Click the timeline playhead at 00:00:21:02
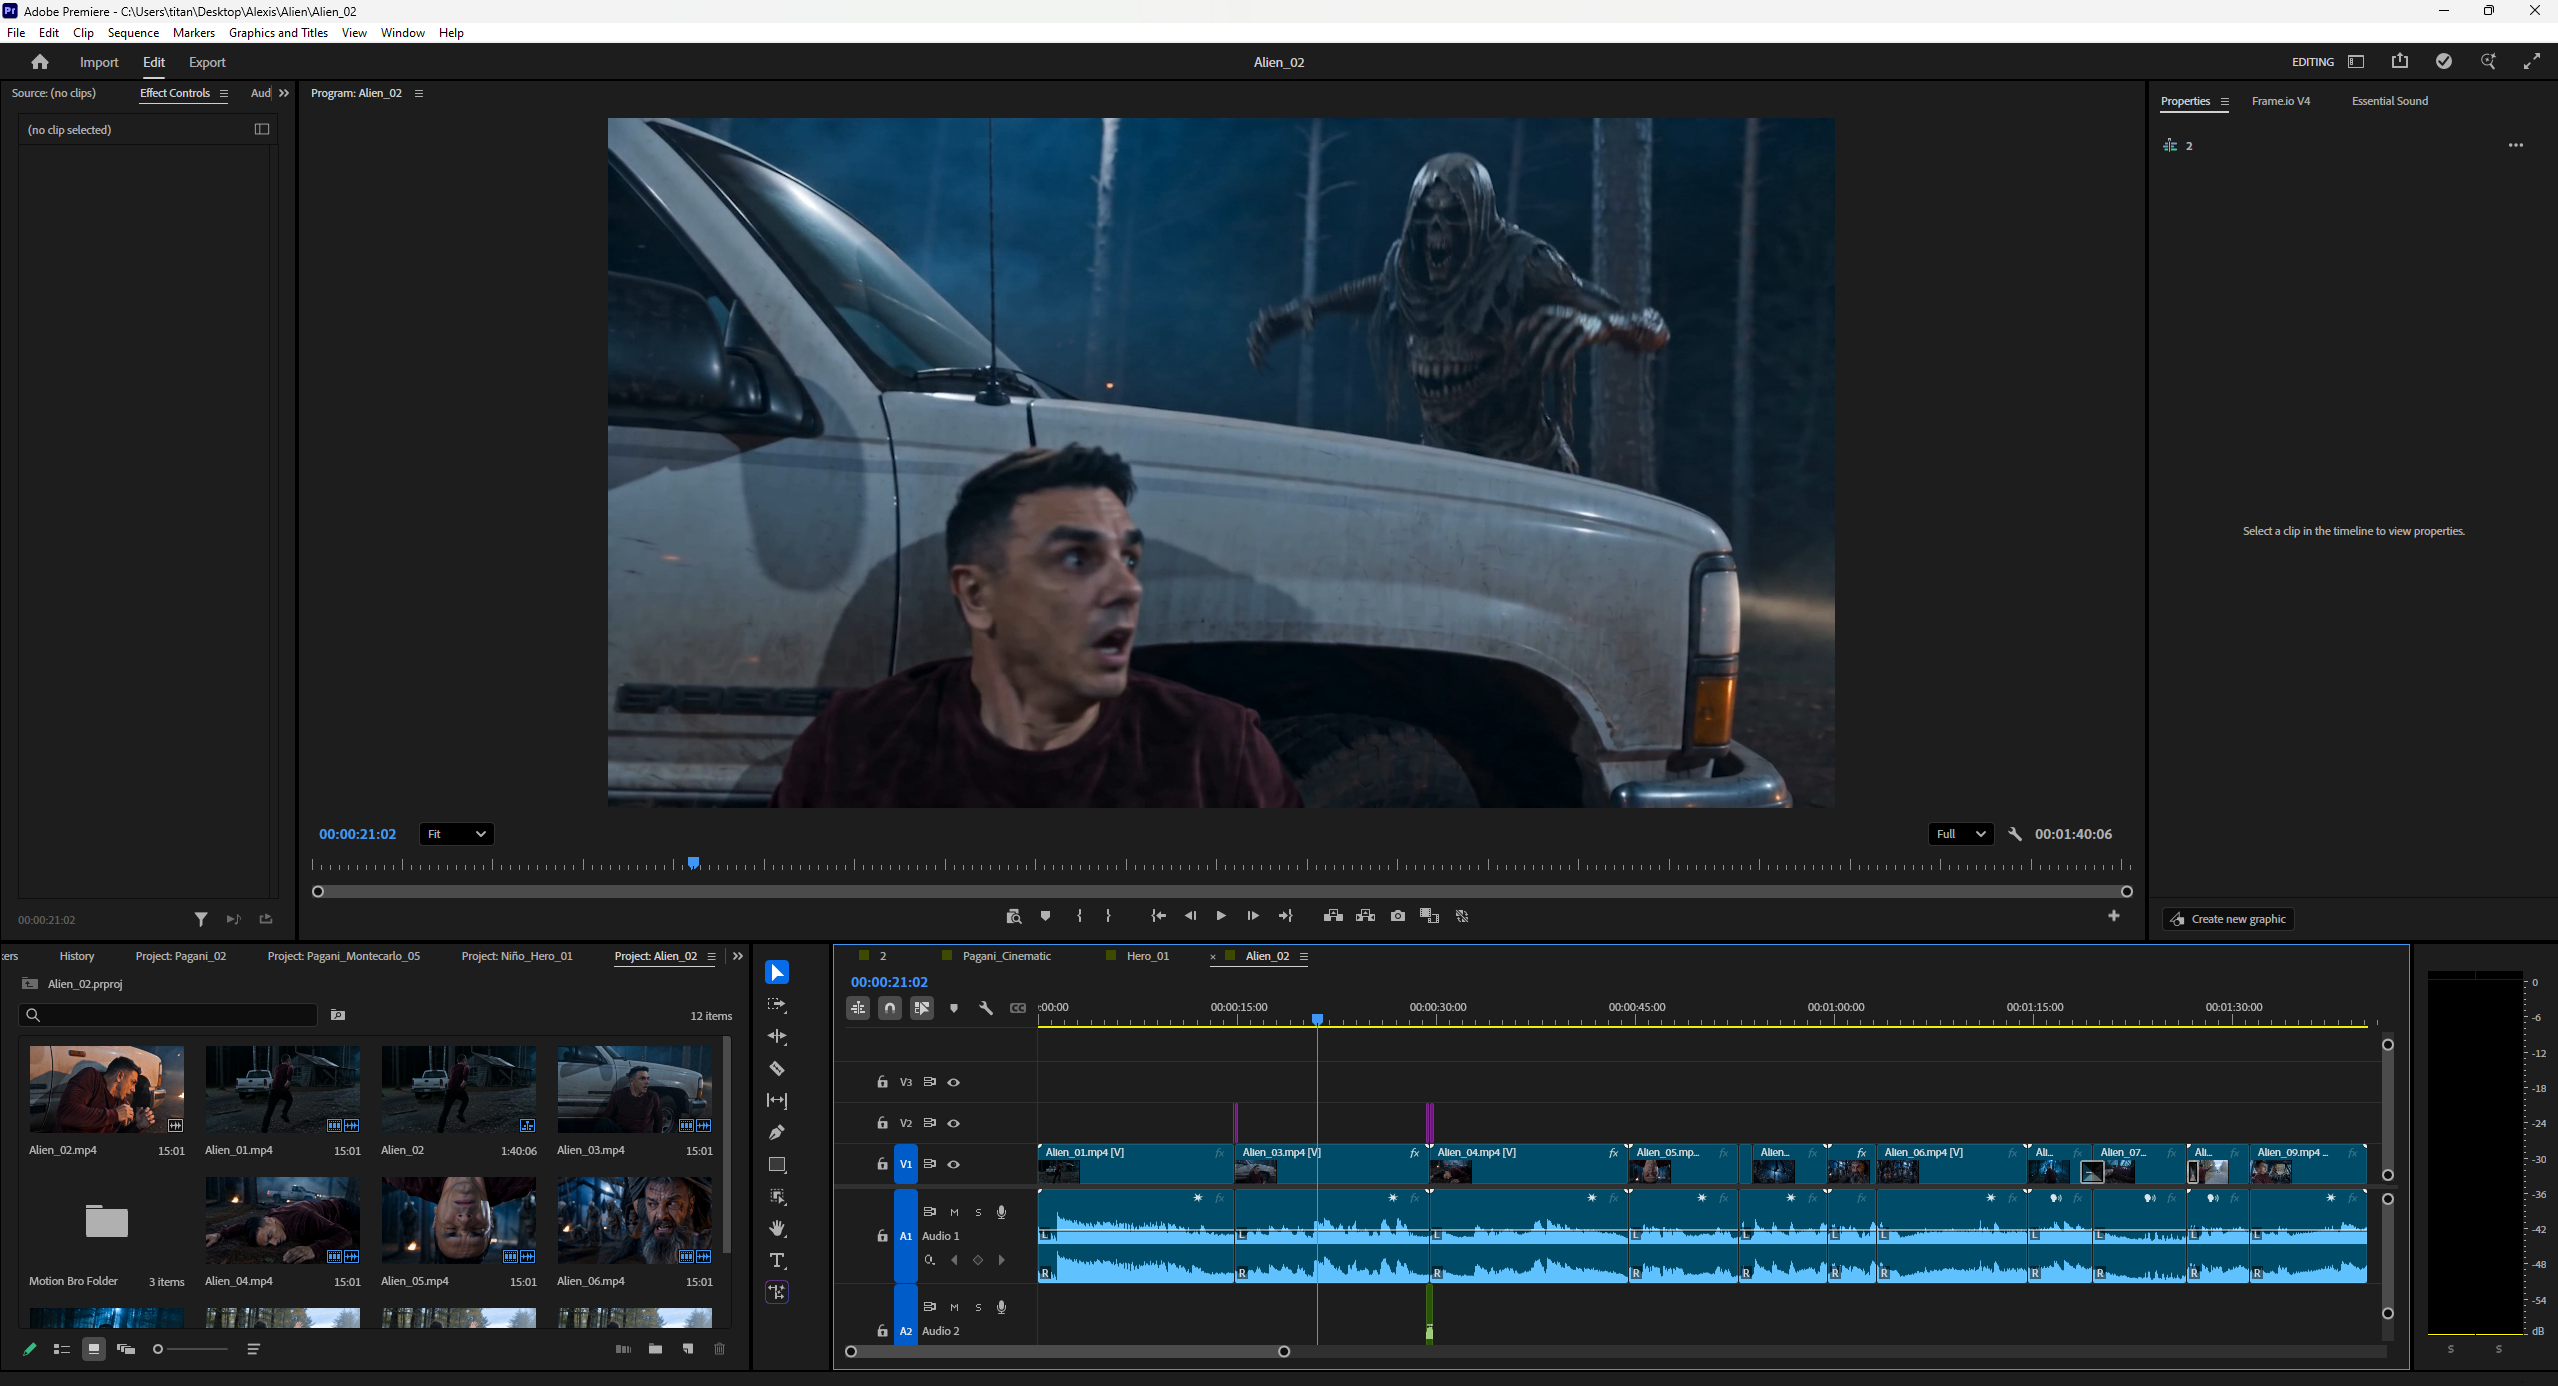 (x=1318, y=1019)
